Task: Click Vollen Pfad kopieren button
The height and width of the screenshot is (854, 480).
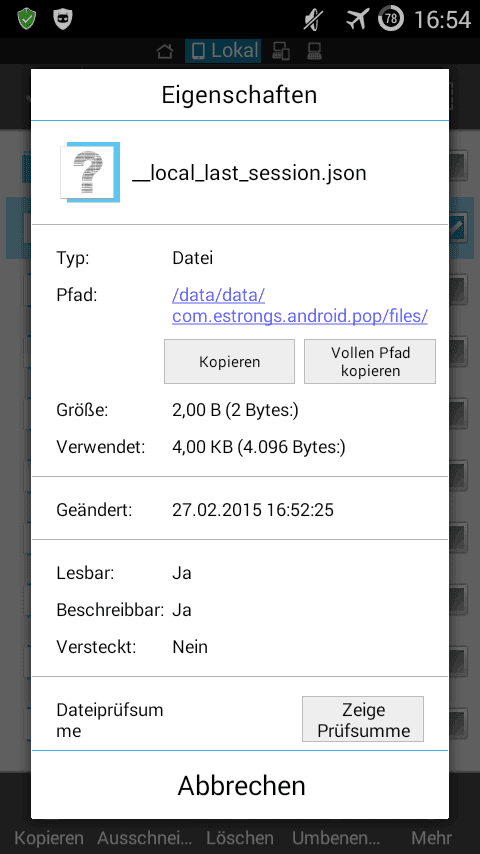Action: coord(370,362)
